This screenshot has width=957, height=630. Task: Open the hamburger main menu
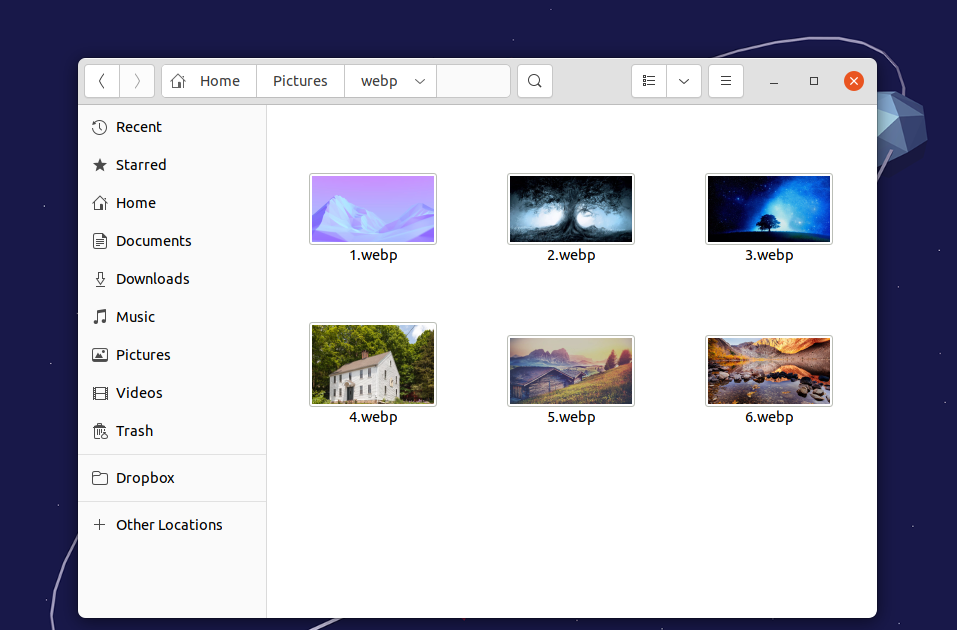726,81
